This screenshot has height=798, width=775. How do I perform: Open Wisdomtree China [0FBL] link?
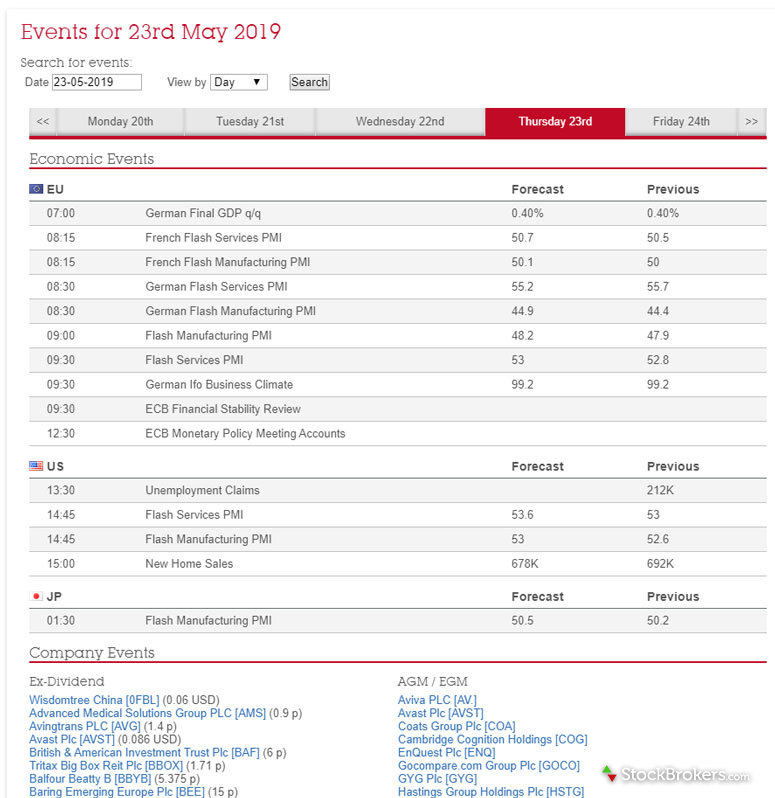[x=94, y=700]
